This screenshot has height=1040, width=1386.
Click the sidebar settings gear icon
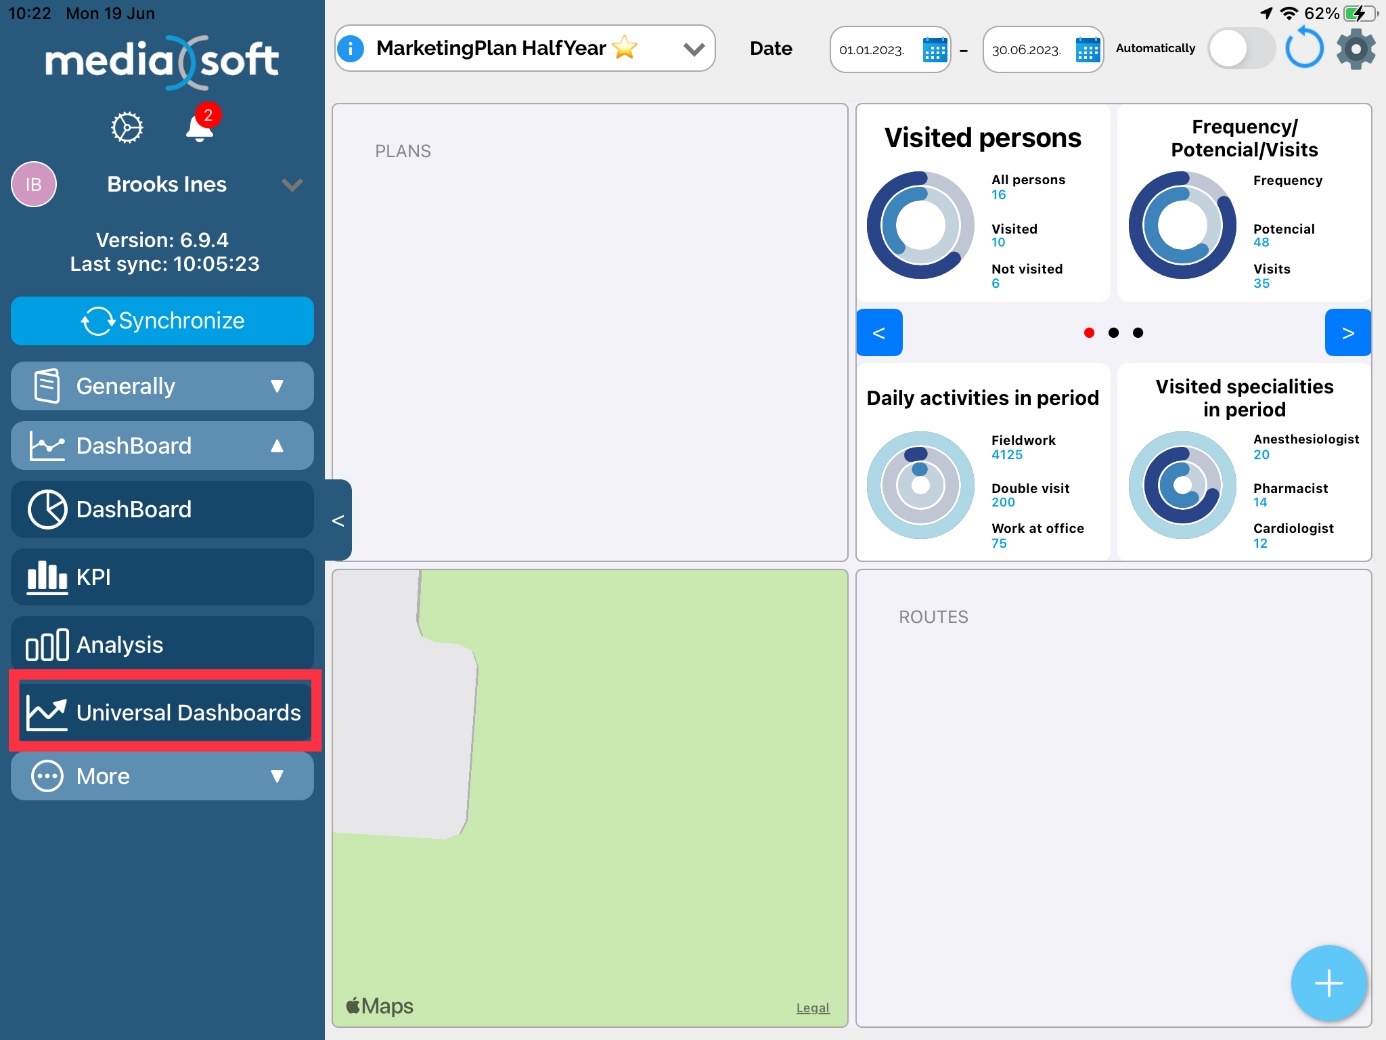tap(127, 128)
